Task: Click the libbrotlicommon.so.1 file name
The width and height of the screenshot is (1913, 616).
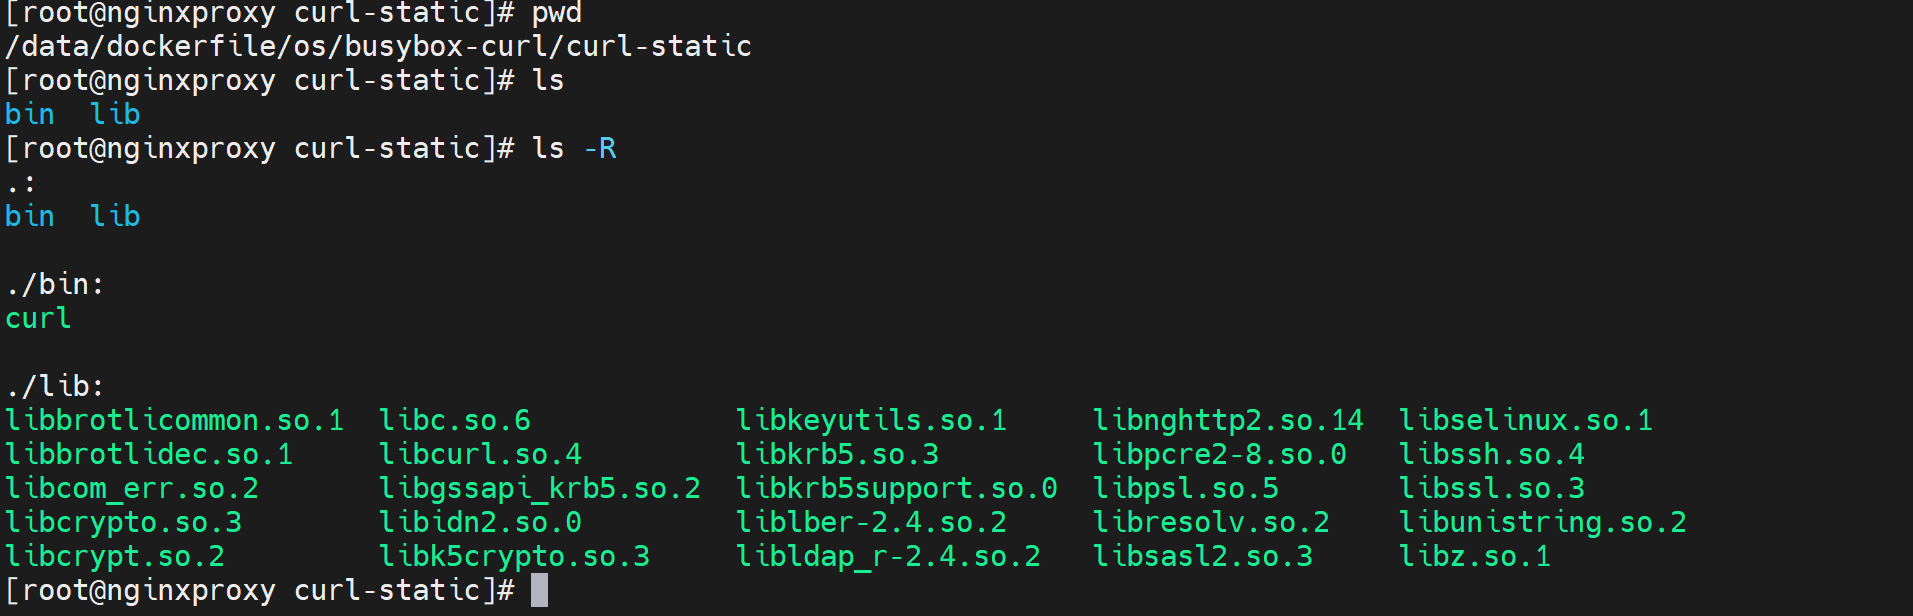Action: point(174,420)
